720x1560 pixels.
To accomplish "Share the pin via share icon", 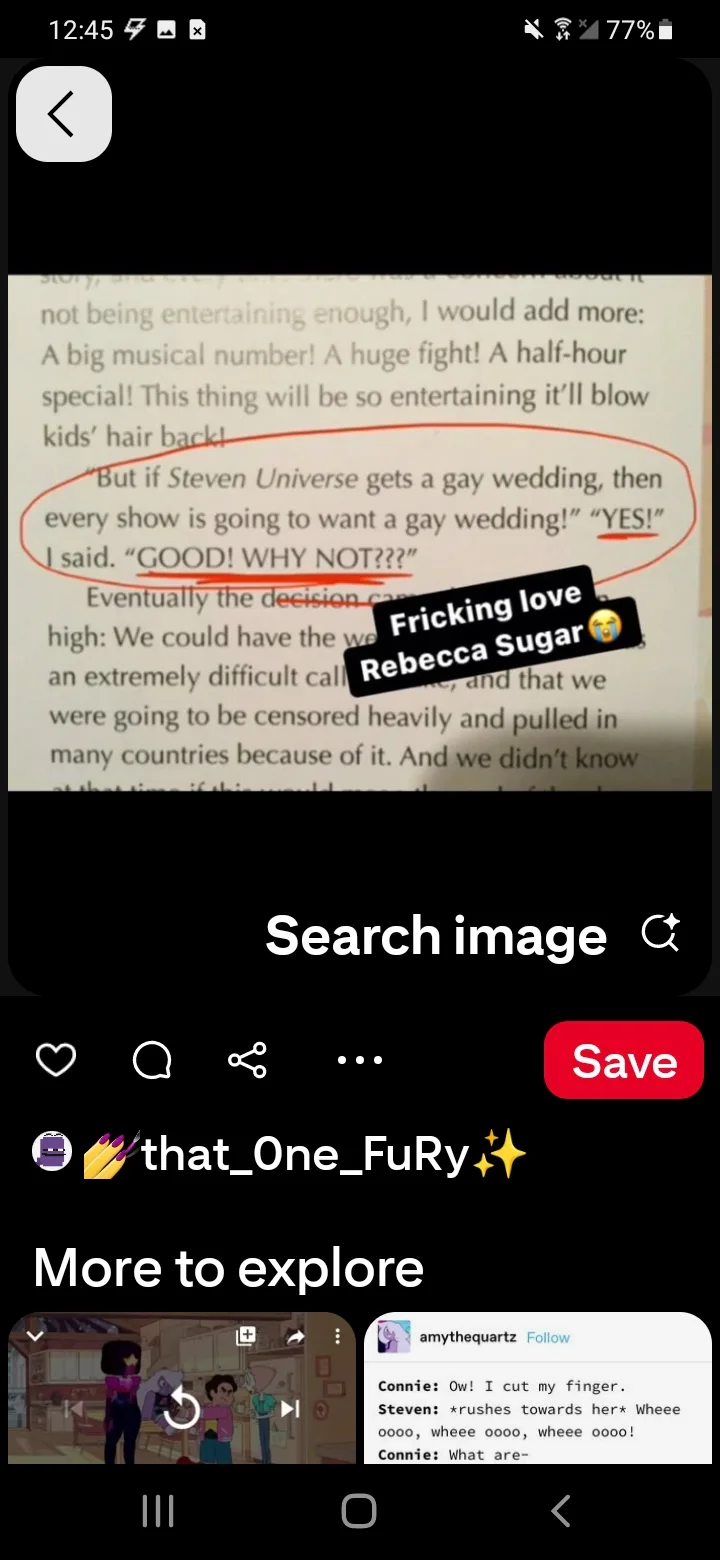I will point(247,1060).
